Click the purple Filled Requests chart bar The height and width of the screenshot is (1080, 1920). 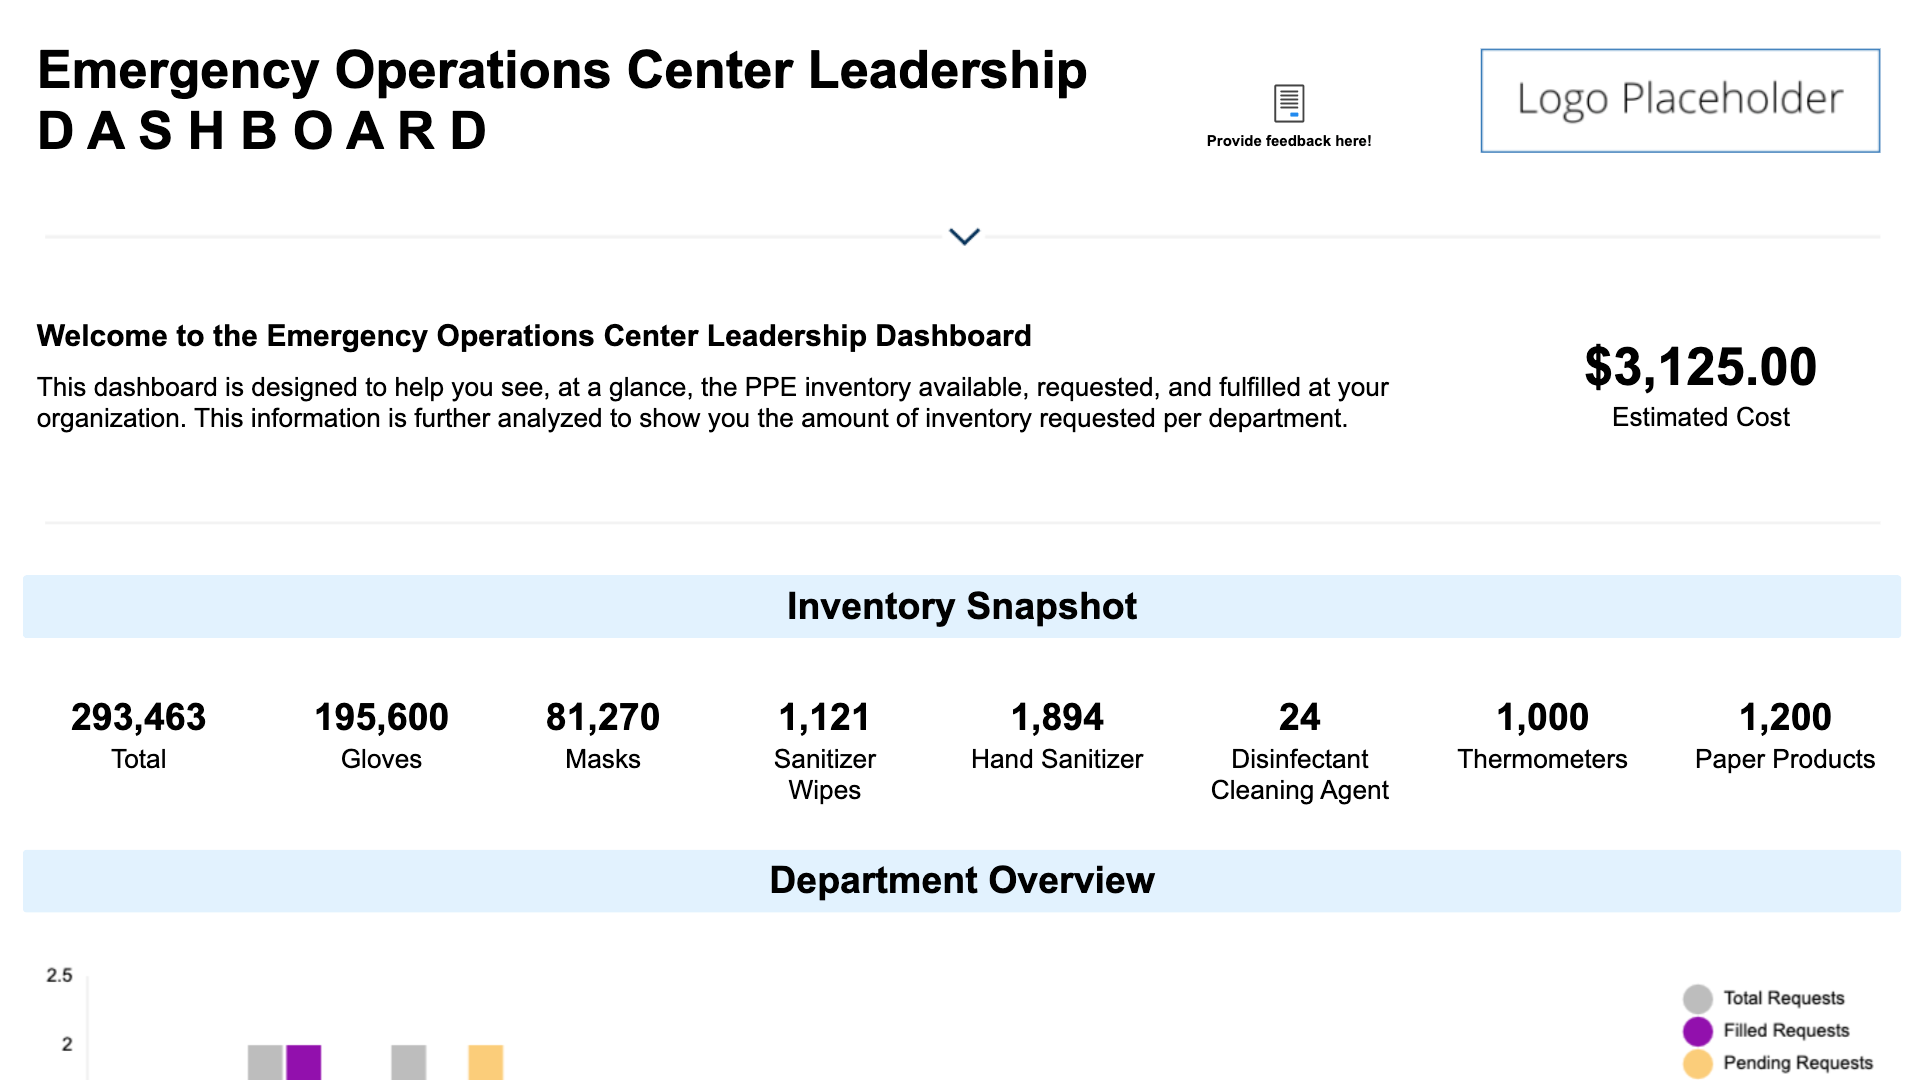[304, 1062]
